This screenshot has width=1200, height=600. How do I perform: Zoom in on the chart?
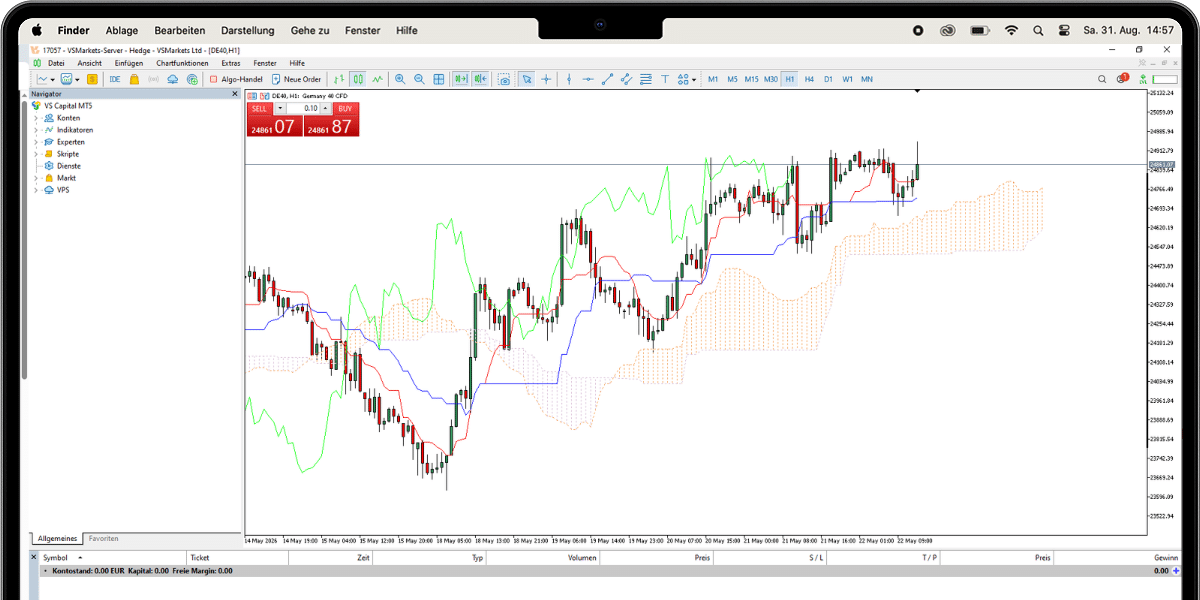point(400,79)
